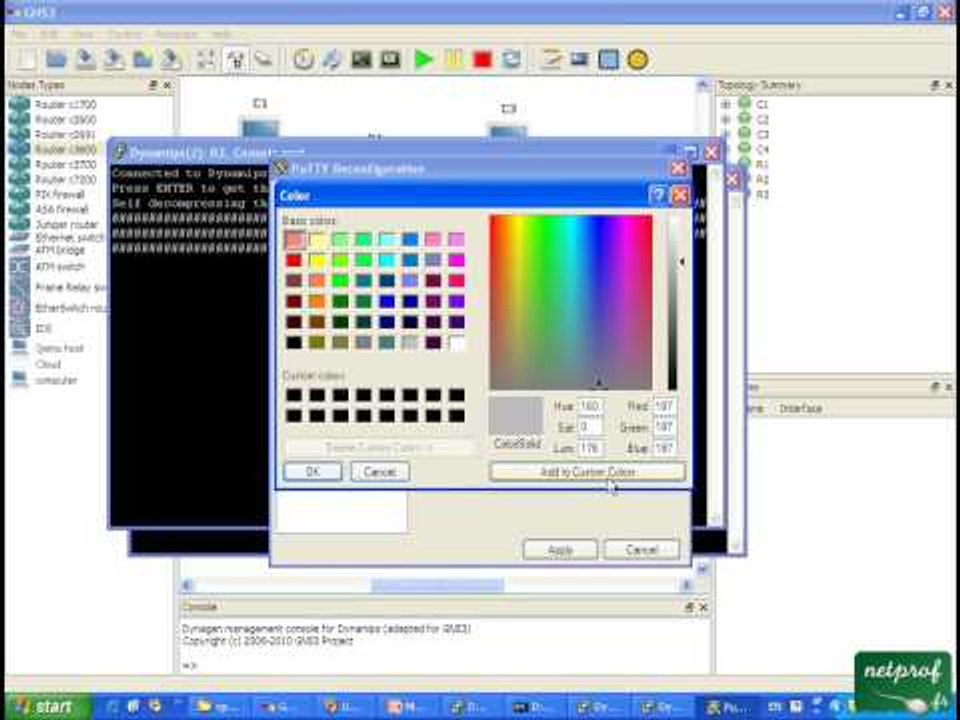The image size is (960, 720).
Task: Select Router c1700 in Nodes Types
Action: tap(65, 105)
